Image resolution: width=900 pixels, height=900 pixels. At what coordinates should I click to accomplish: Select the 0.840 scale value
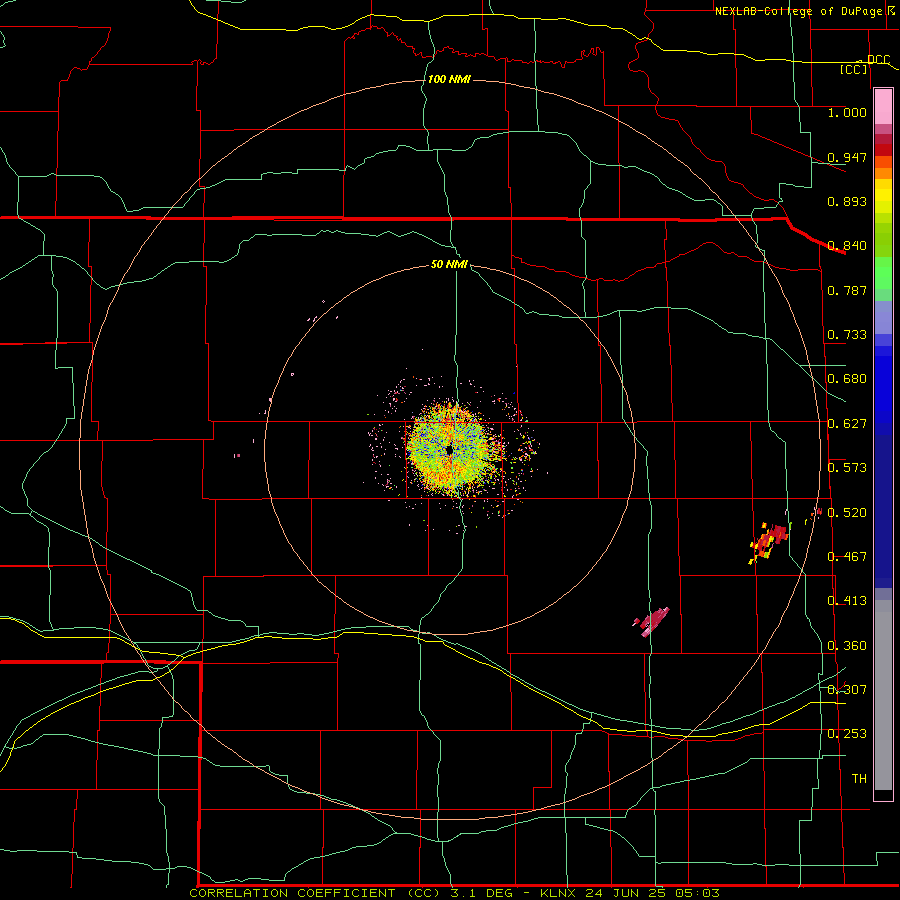point(847,246)
